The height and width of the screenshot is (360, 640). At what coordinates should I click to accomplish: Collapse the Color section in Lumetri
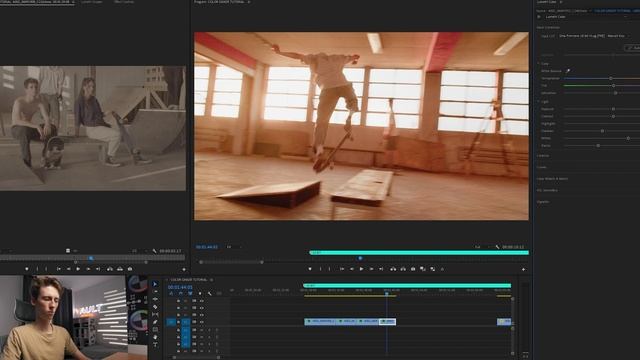click(539, 64)
